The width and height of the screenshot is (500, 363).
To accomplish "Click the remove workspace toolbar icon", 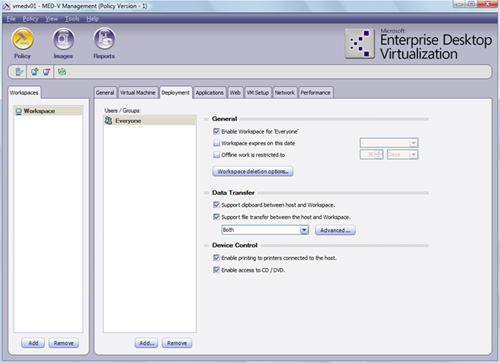I will coord(47,72).
